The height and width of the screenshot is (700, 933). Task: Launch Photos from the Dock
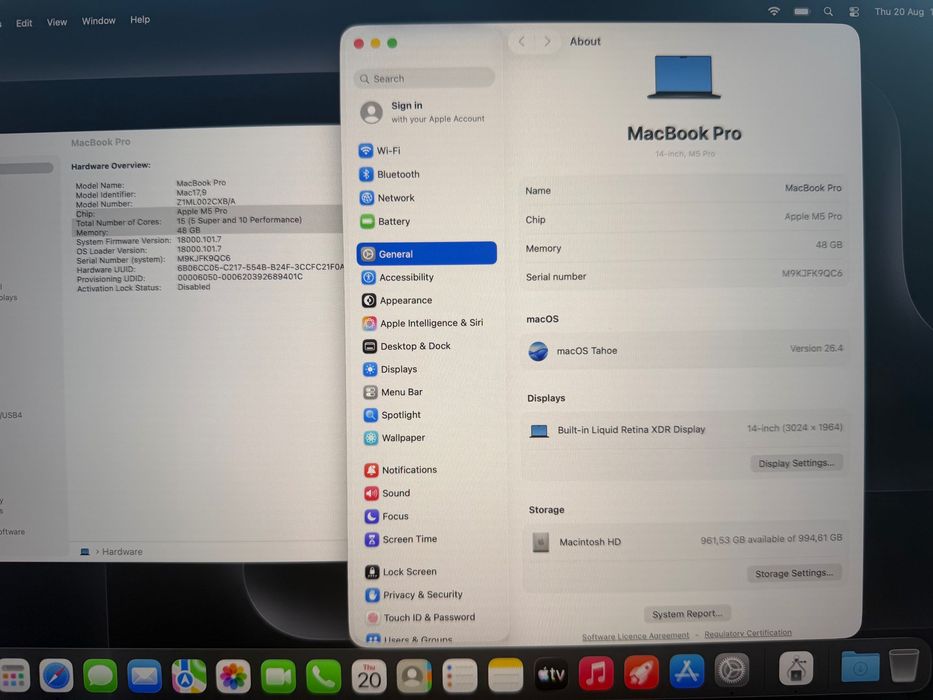pyautogui.click(x=233, y=676)
